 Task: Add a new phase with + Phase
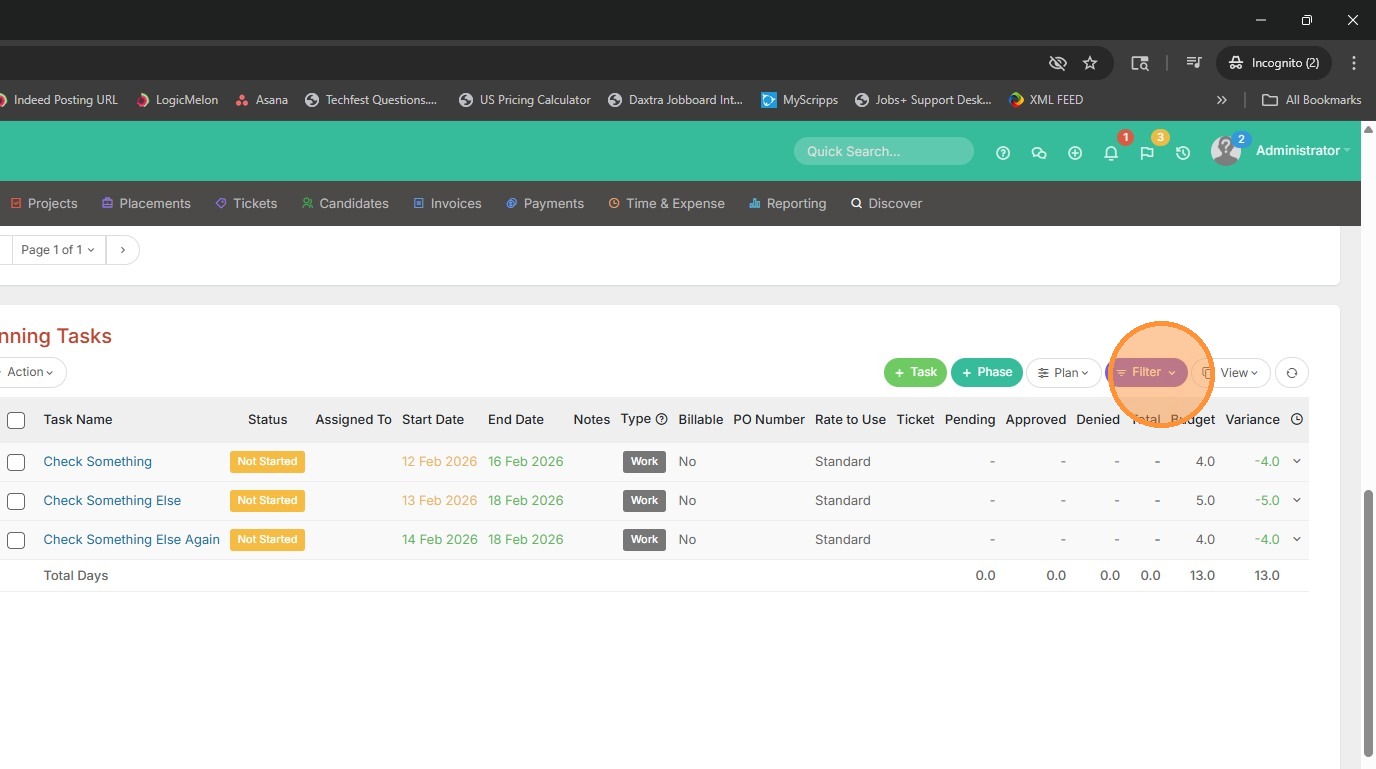click(986, 373)
